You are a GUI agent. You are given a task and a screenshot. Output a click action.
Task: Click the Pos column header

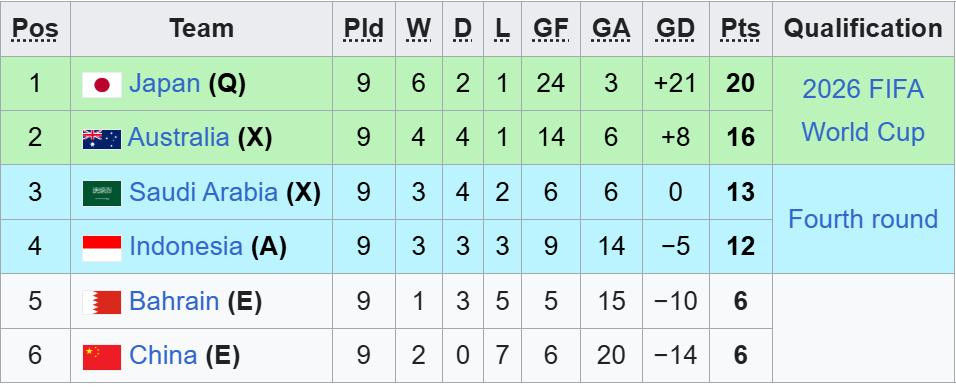pyautogui.click(x=35, y=29)
